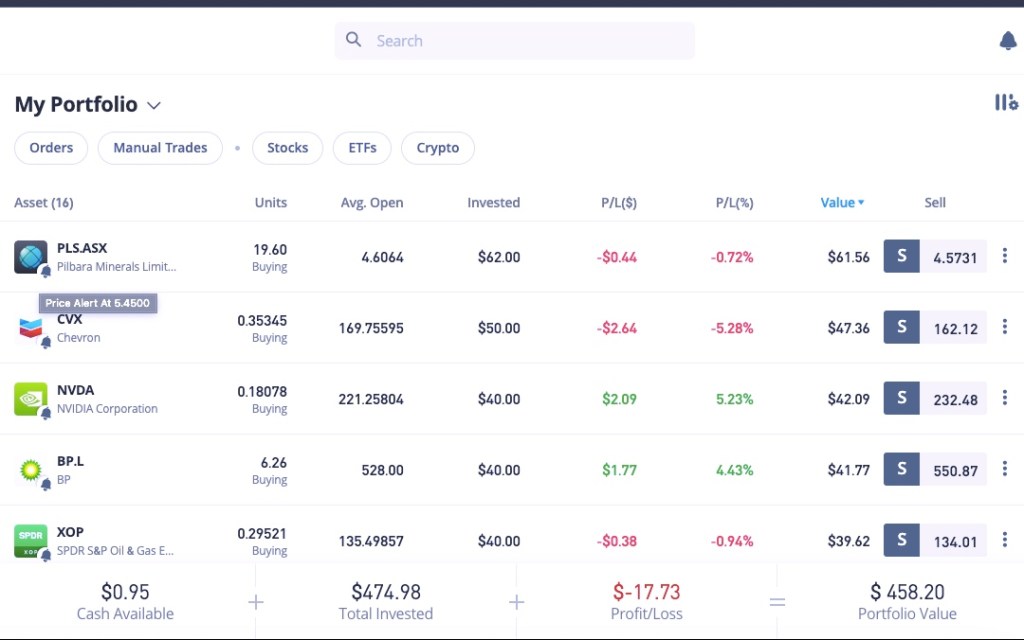
Task: Open column settings icon at top right
Action: point(1006,103)
